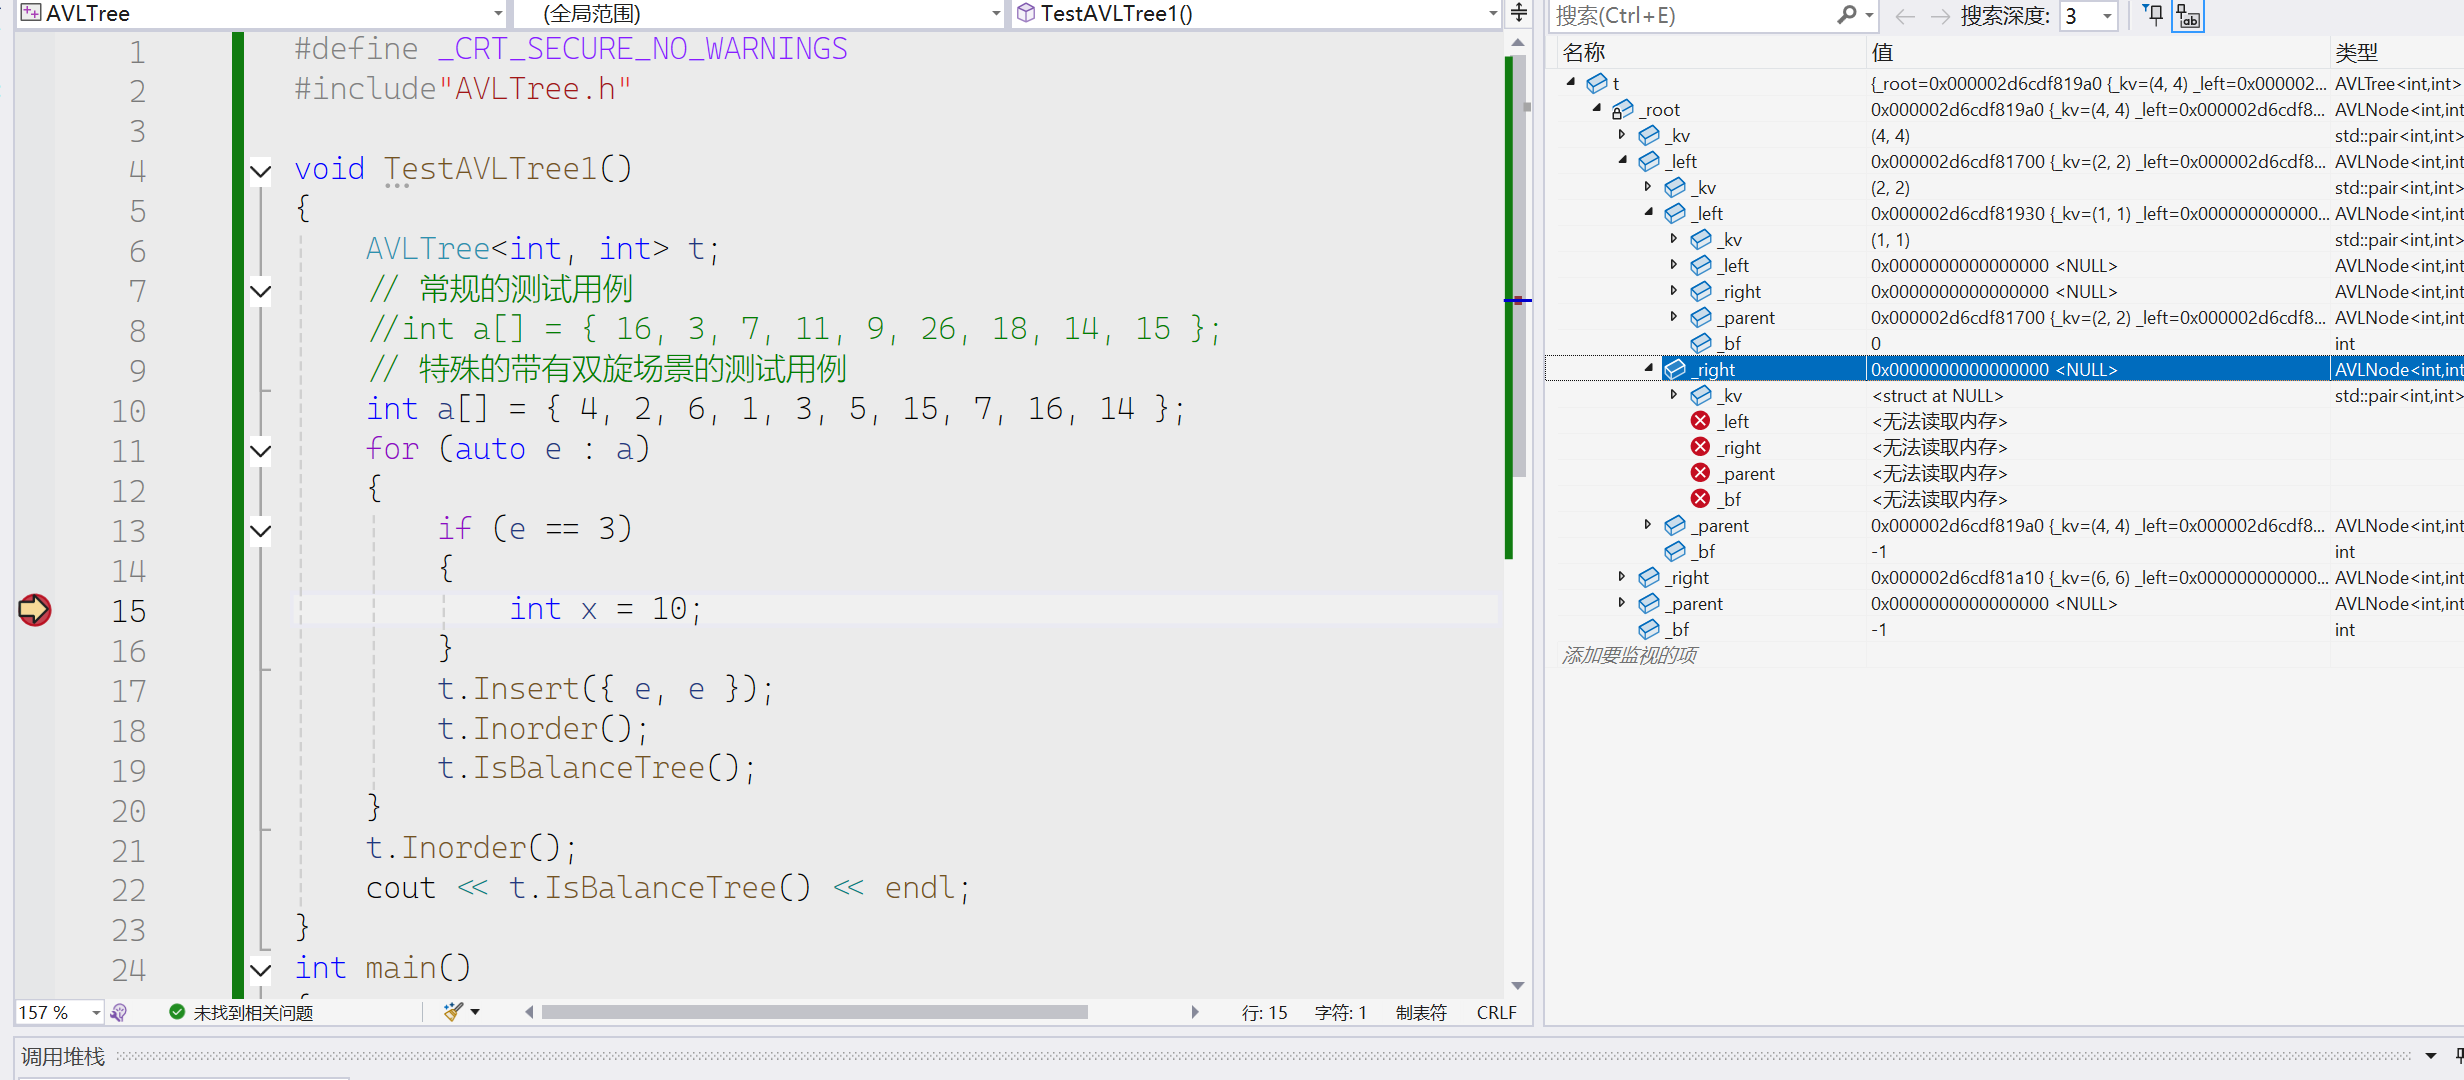Image resolution: width=2464 pixels, height=1080 pixels.
Task: Click the editor horizontal scrollbar thumb
Action: coord(814,1012)
